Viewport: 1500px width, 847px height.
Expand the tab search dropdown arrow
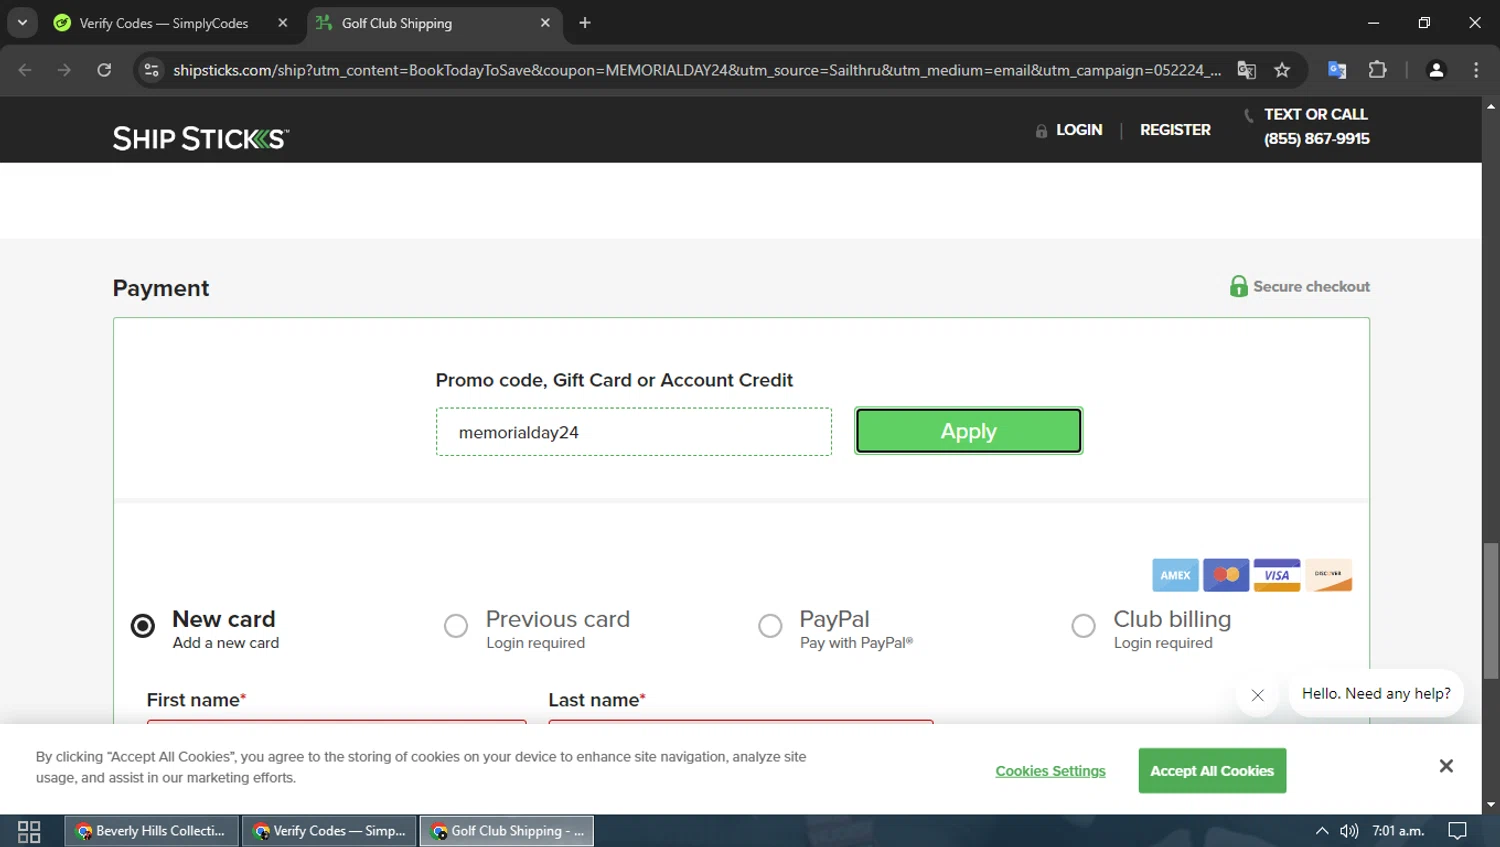22,22
